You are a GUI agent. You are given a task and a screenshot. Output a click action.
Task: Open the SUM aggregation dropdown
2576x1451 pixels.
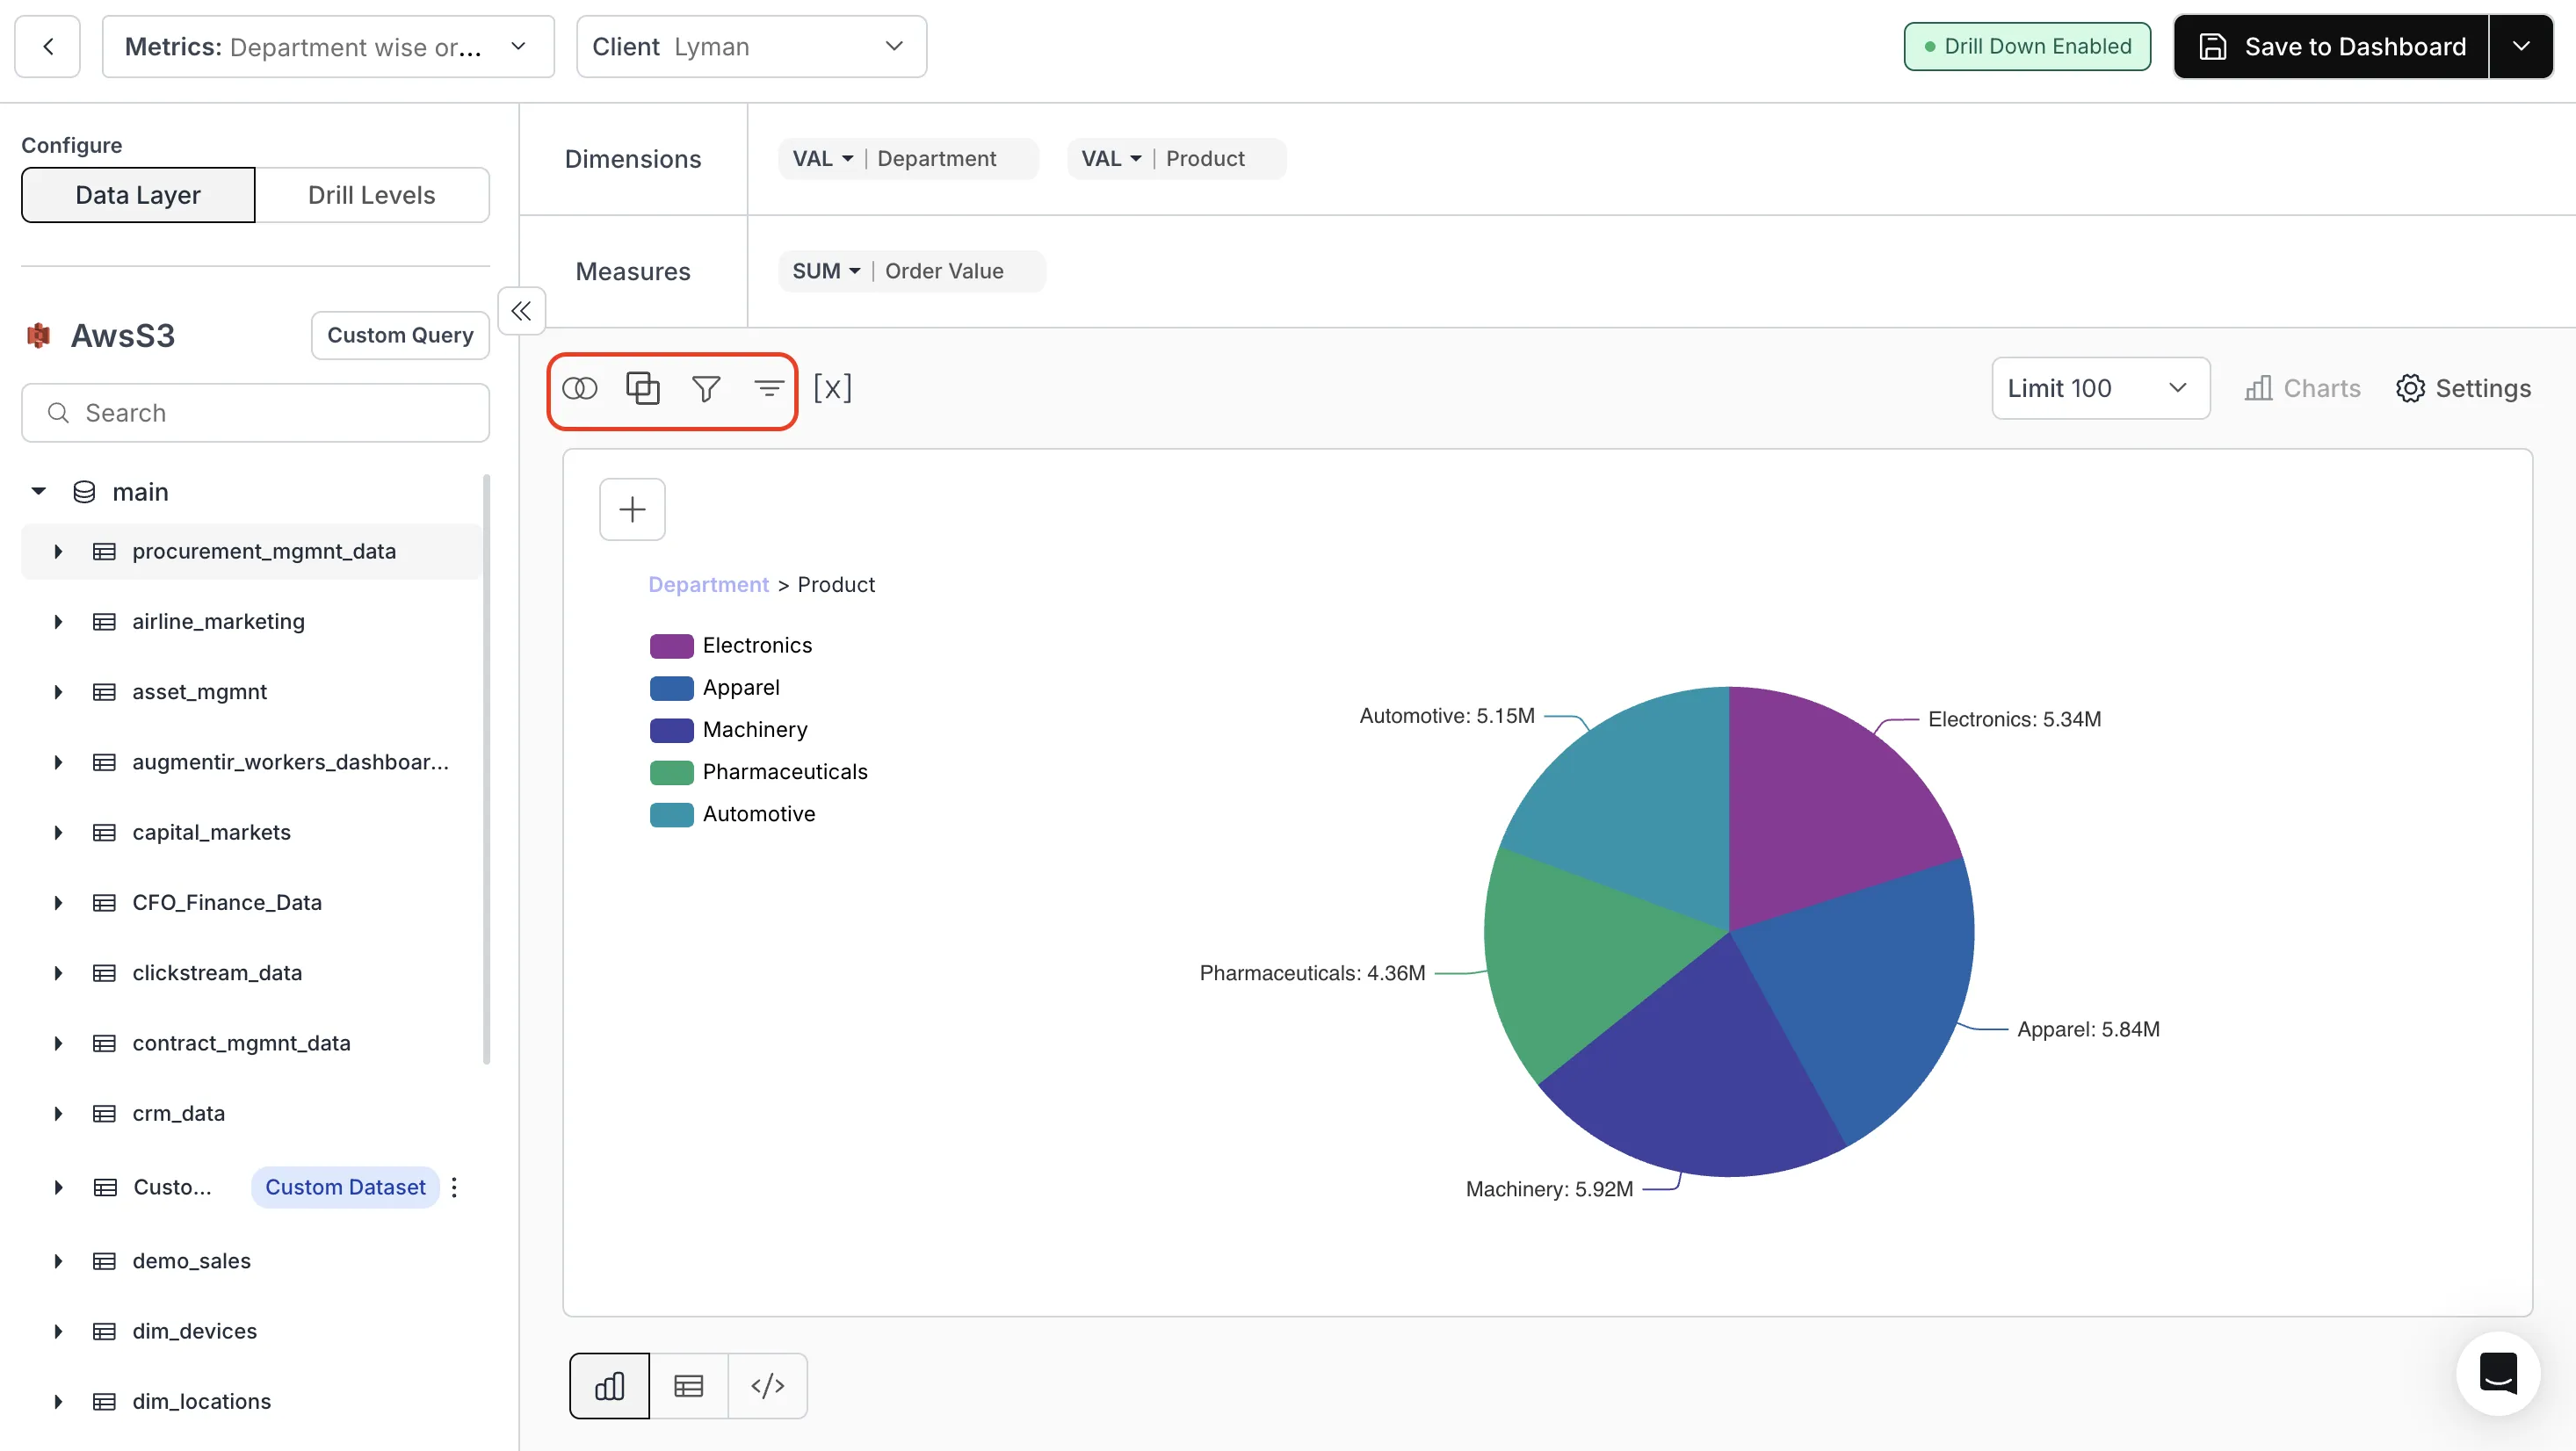point(826,271)
